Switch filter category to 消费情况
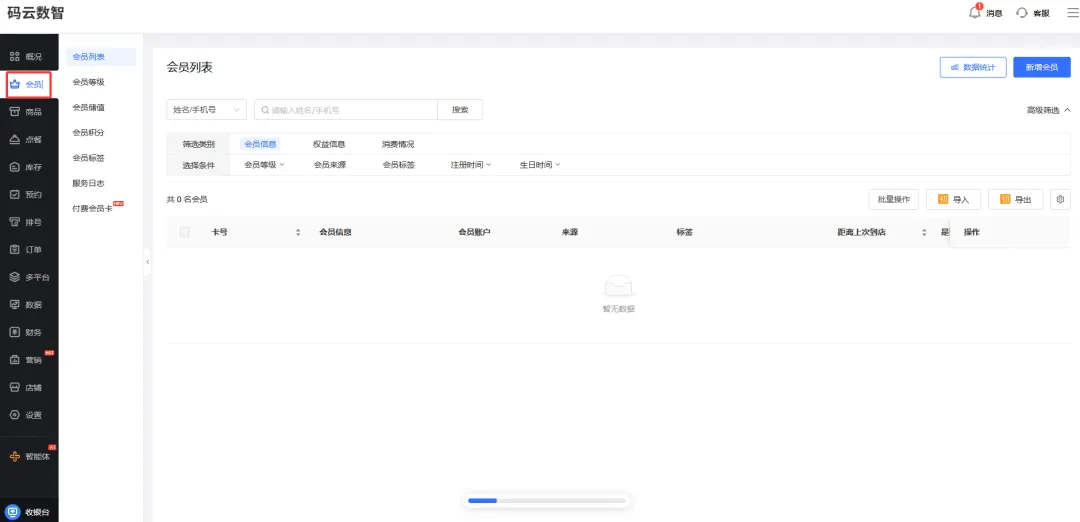Viewport: 1080px width, 522px height. pyautogui.click(x=398, y=145)
